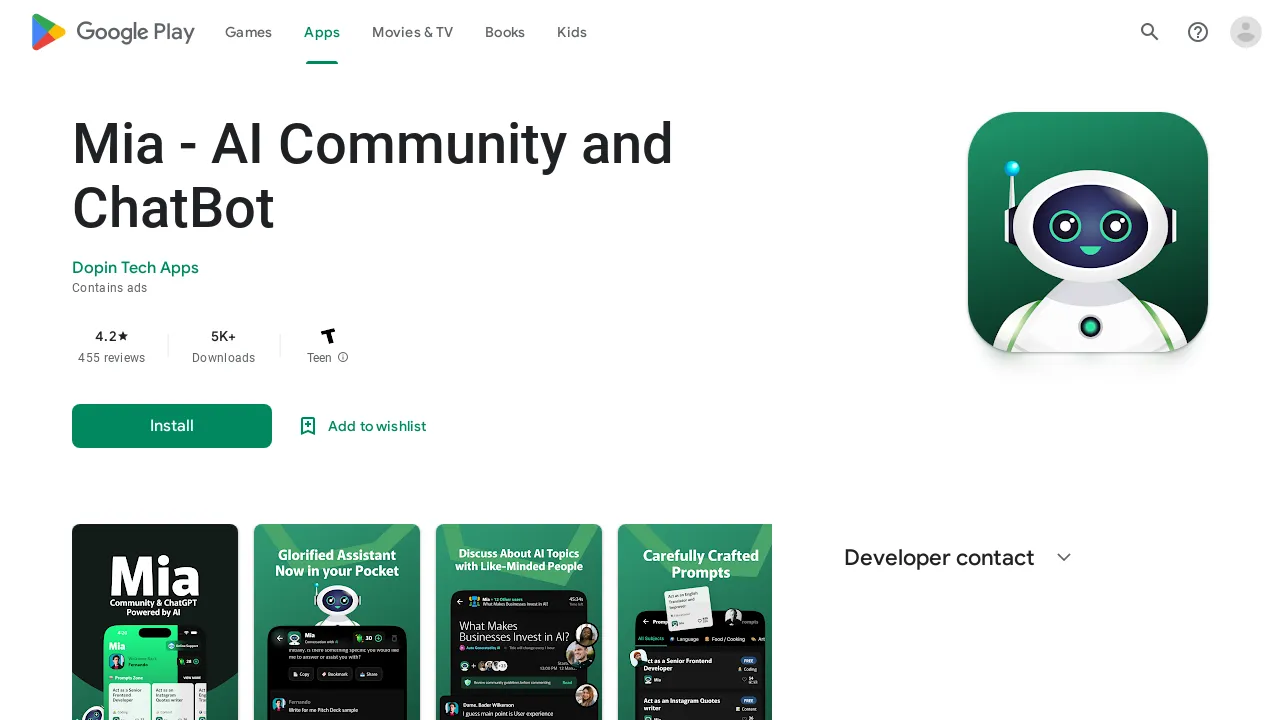This screenshot has width=1280, height=720.
Task: Open the Carefully Crafted Prompts screenshot
Action: pos(695,622)
